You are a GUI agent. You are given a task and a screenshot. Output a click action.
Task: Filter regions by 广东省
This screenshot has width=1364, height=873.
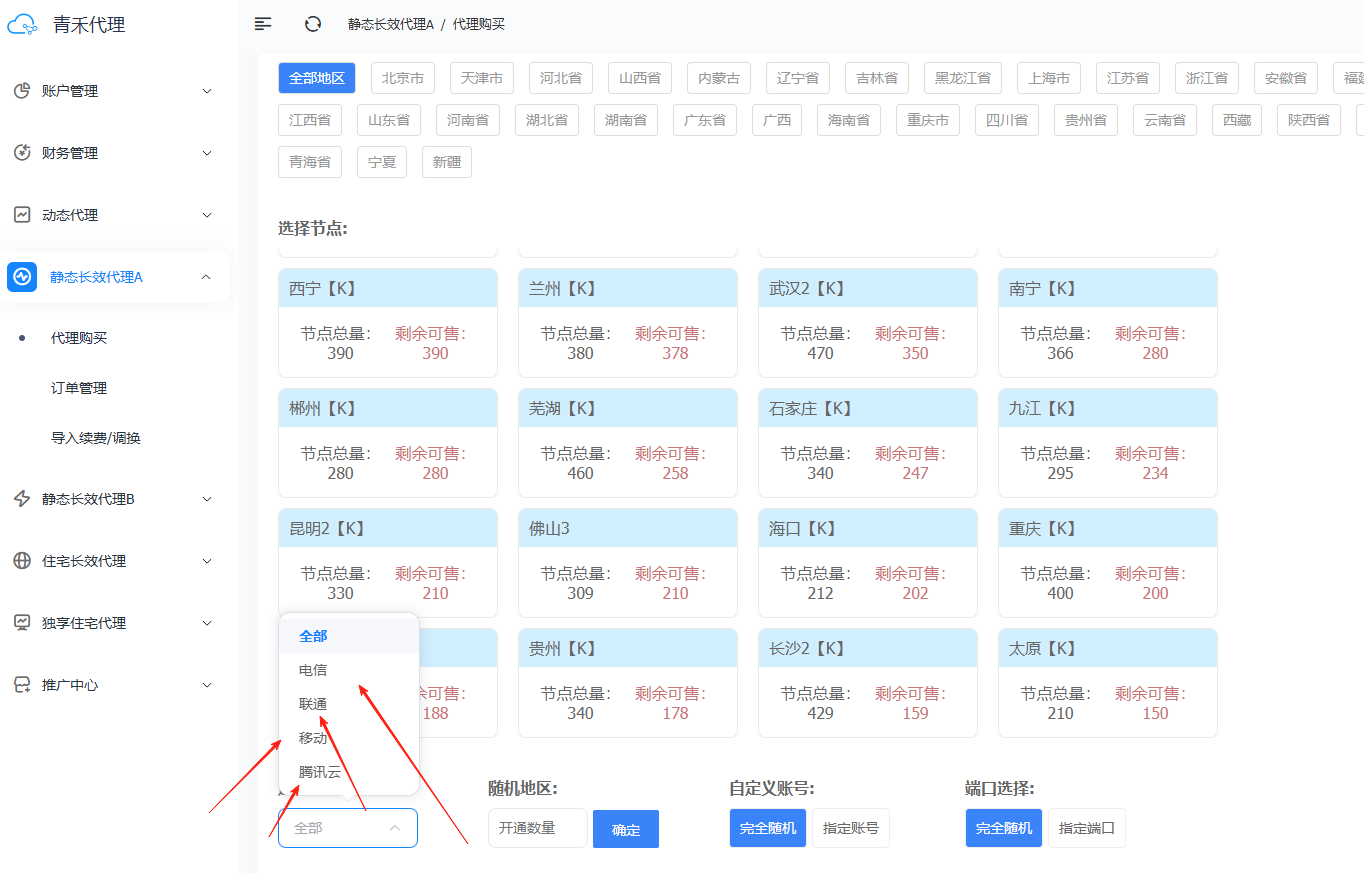tap(705, 120)
